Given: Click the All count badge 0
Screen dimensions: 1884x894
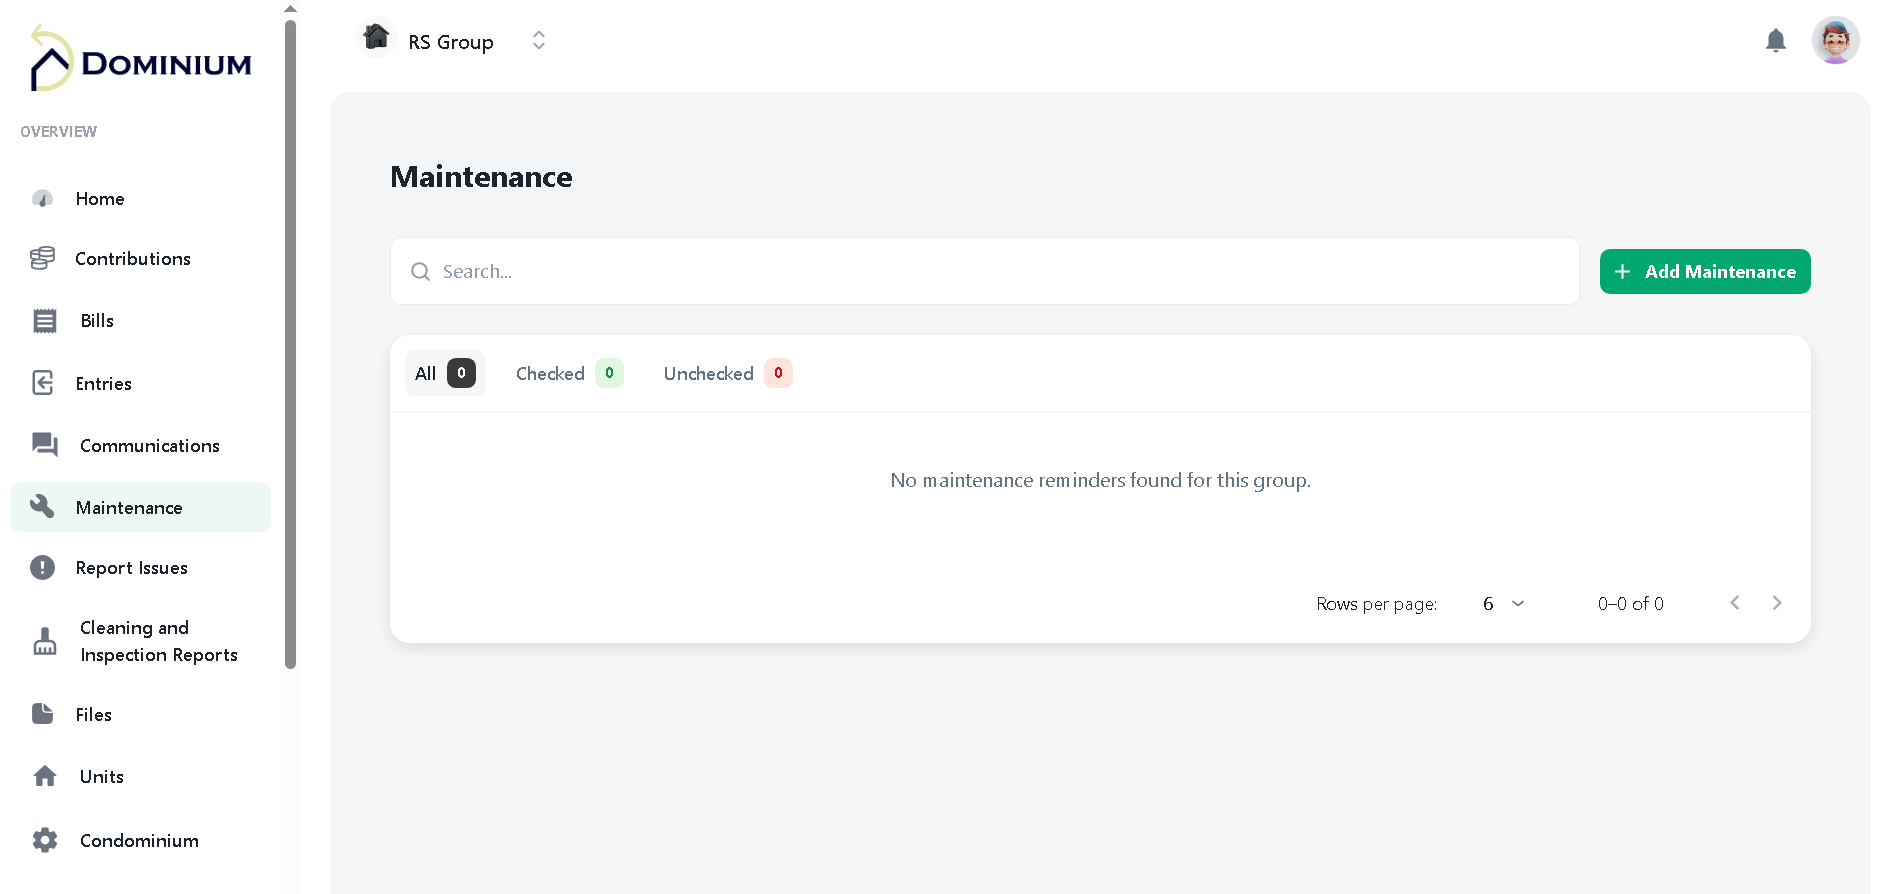Looking at the screenshot, I should [461, 373].
